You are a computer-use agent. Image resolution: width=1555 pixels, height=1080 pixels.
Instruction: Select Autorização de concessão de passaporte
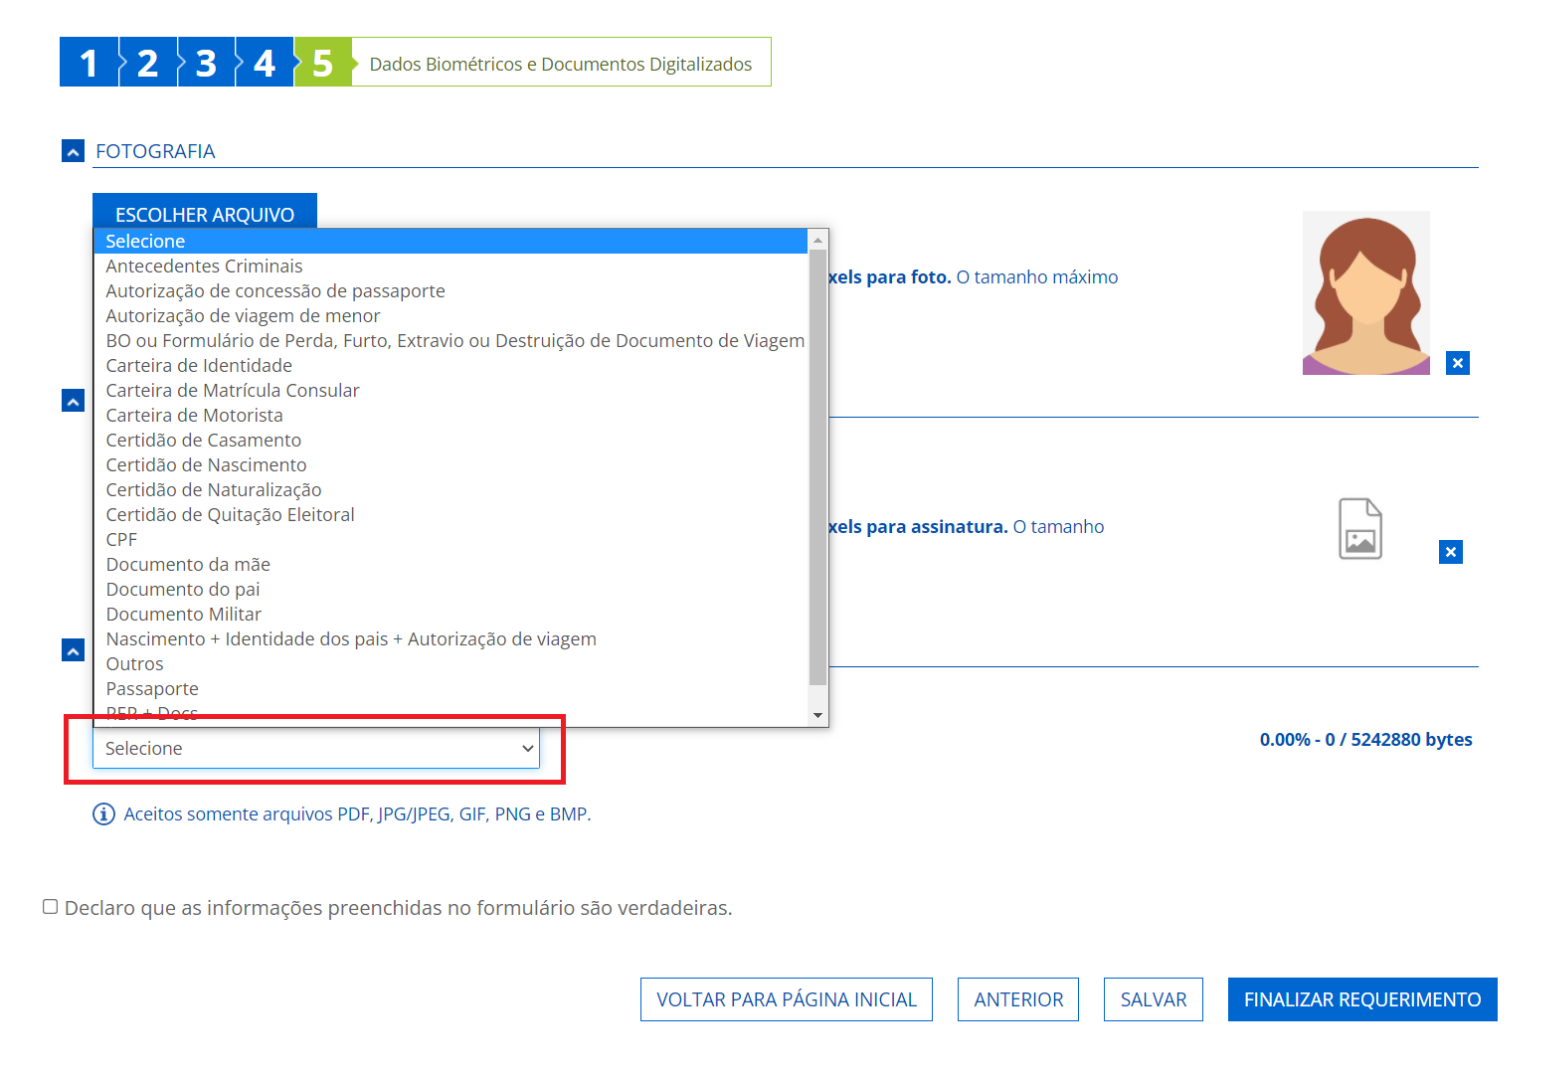[x=451, y=291]
